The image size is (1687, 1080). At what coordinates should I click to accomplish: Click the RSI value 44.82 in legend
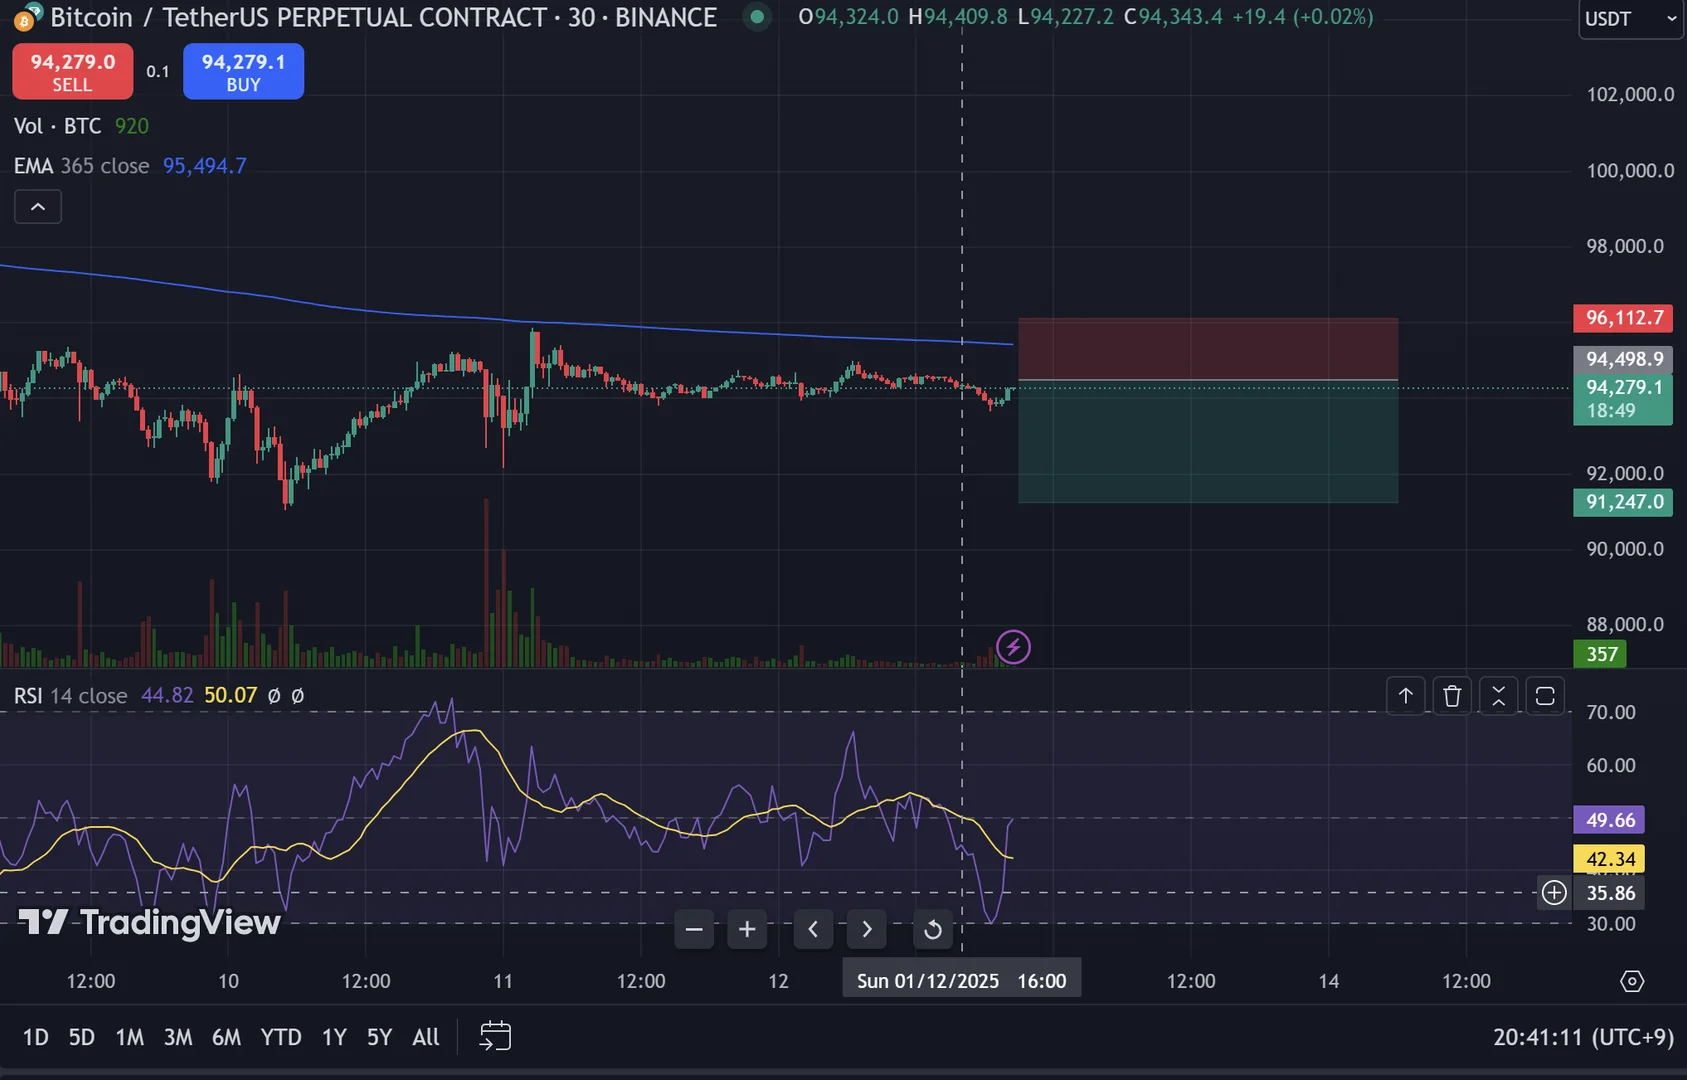click(167, 695)
